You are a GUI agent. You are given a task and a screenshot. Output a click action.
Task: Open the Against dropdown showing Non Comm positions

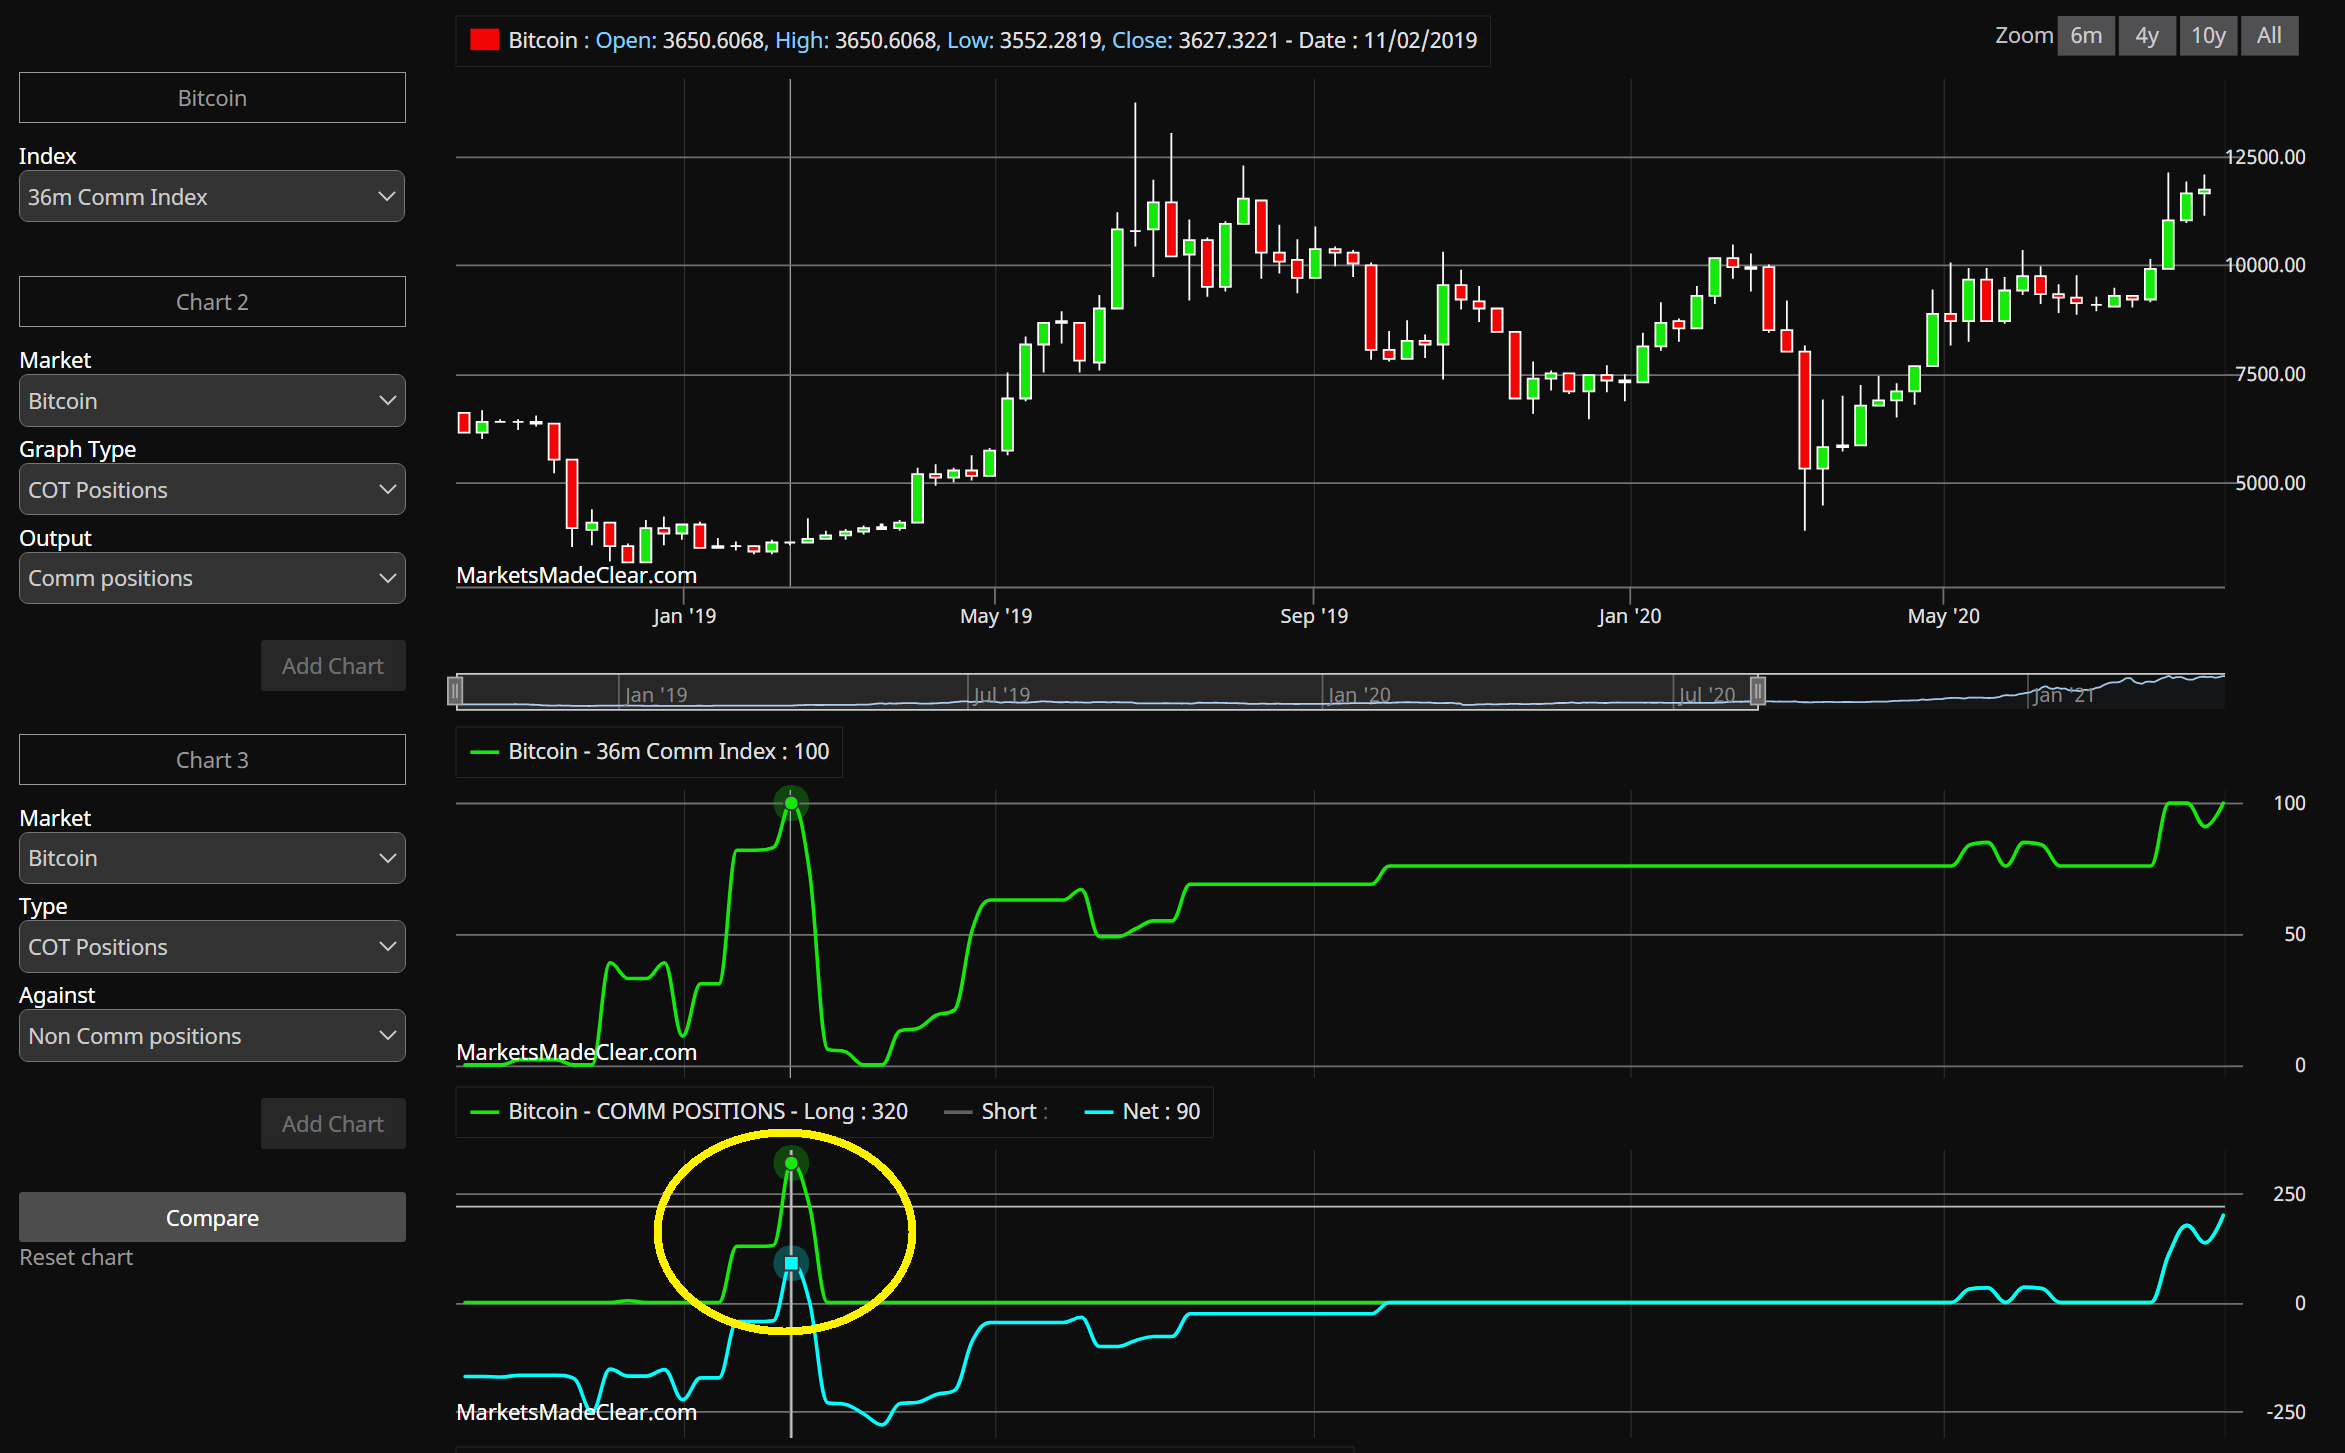[x=212, y=1036]
